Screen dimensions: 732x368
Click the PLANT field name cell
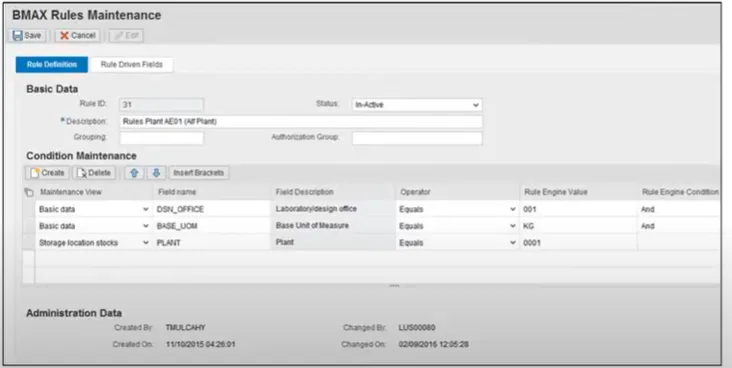coord(212,243)
